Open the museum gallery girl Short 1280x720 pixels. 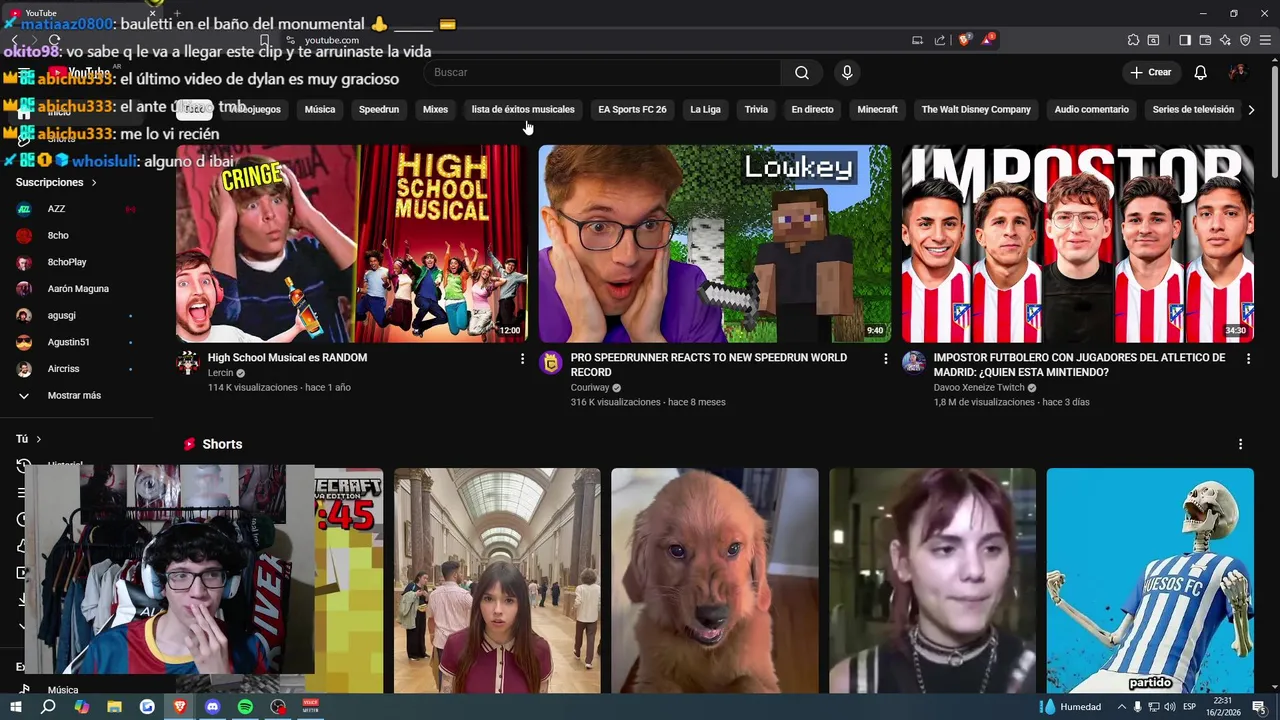coord(497,580)
